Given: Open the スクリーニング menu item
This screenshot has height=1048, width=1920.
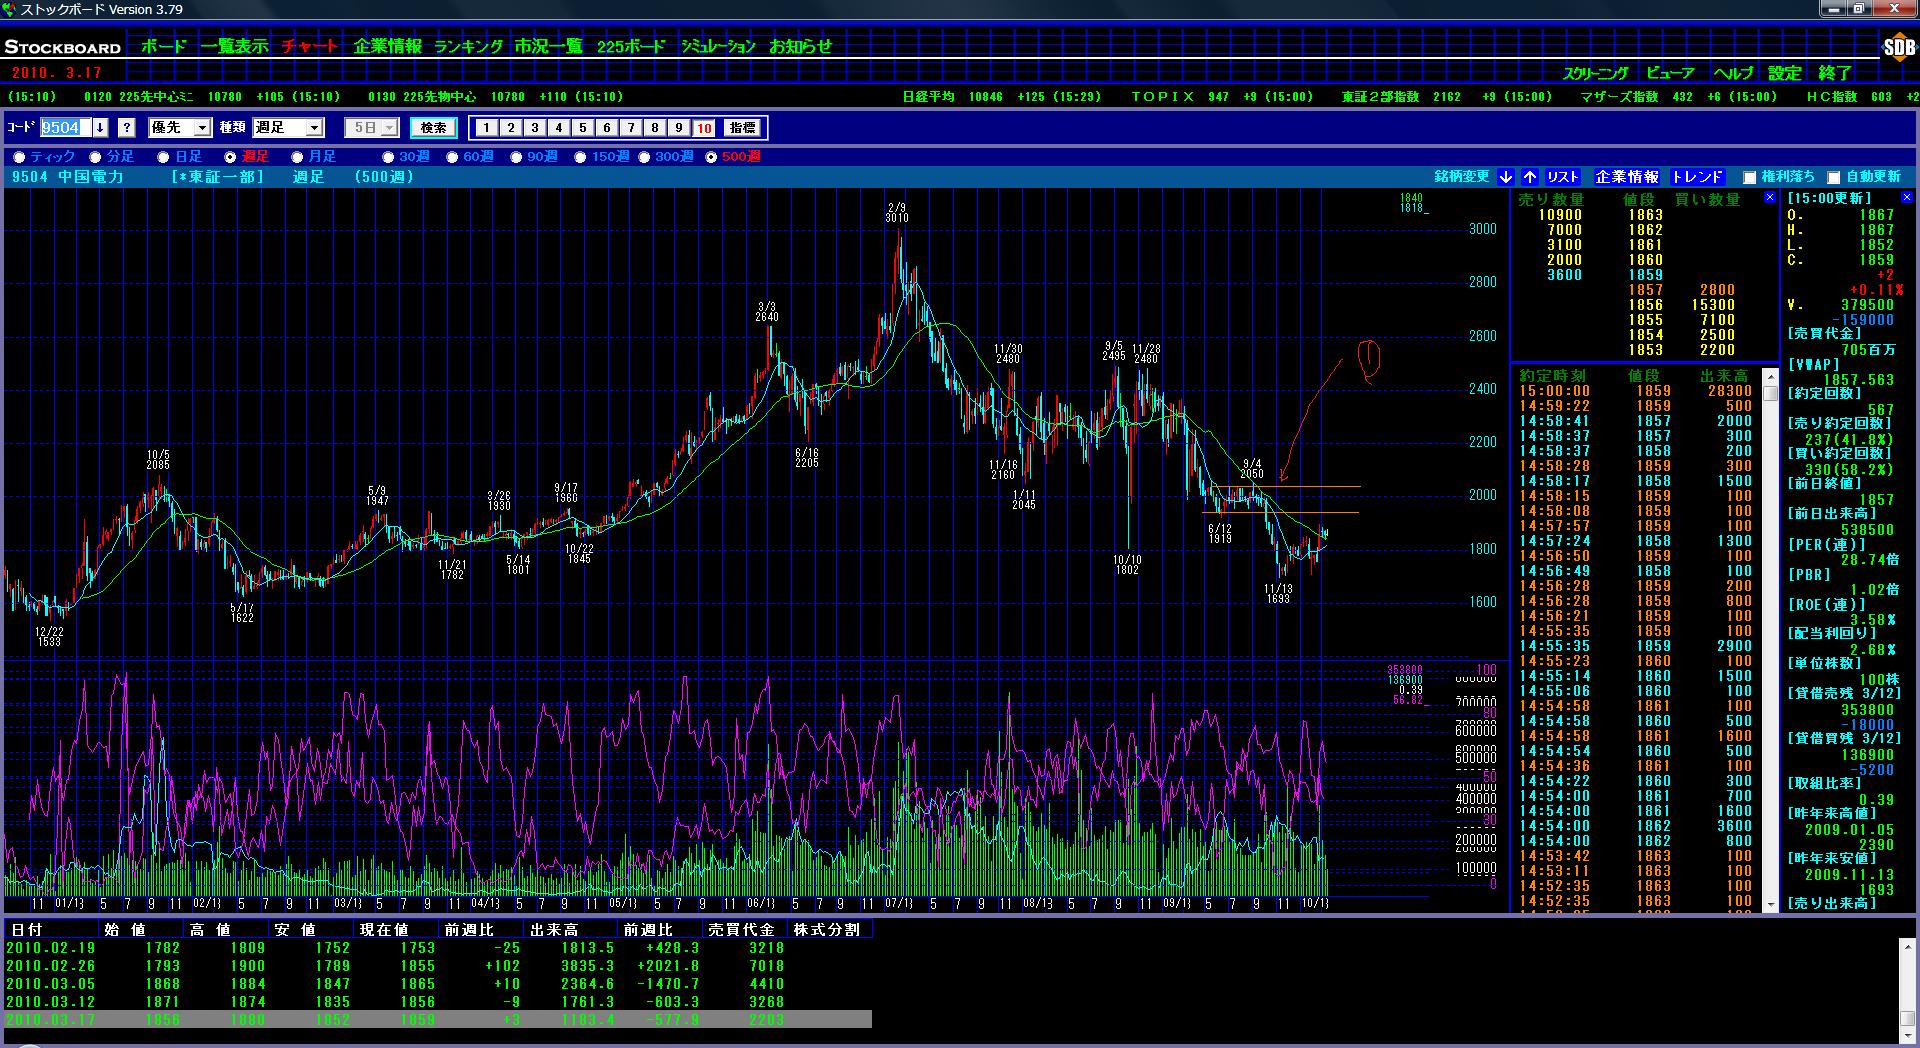Looking at the screenshot, I should 1595,73.
